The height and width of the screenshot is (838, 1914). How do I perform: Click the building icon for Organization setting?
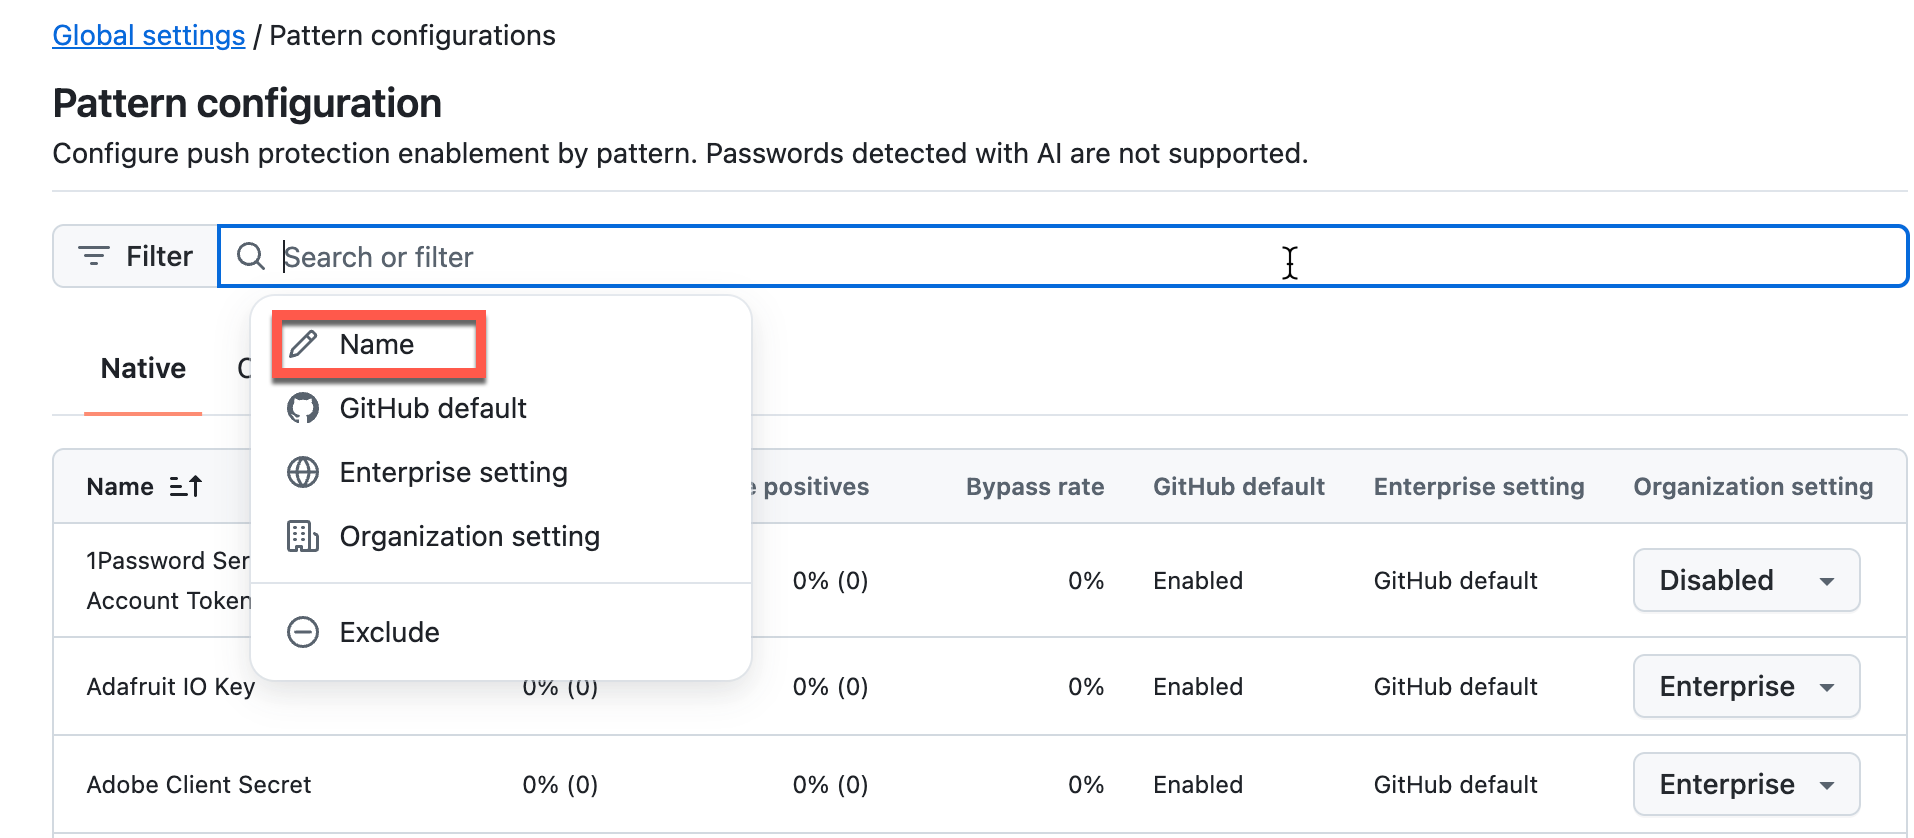tap(303, 537)
